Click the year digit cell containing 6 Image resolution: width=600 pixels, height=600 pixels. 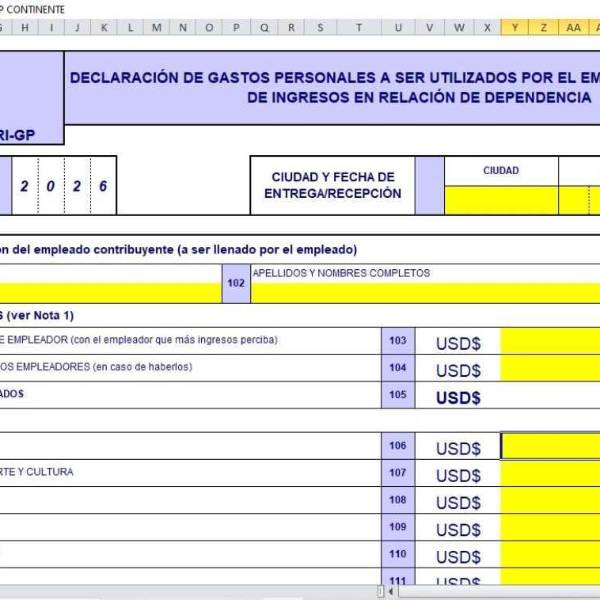(103, 186)
